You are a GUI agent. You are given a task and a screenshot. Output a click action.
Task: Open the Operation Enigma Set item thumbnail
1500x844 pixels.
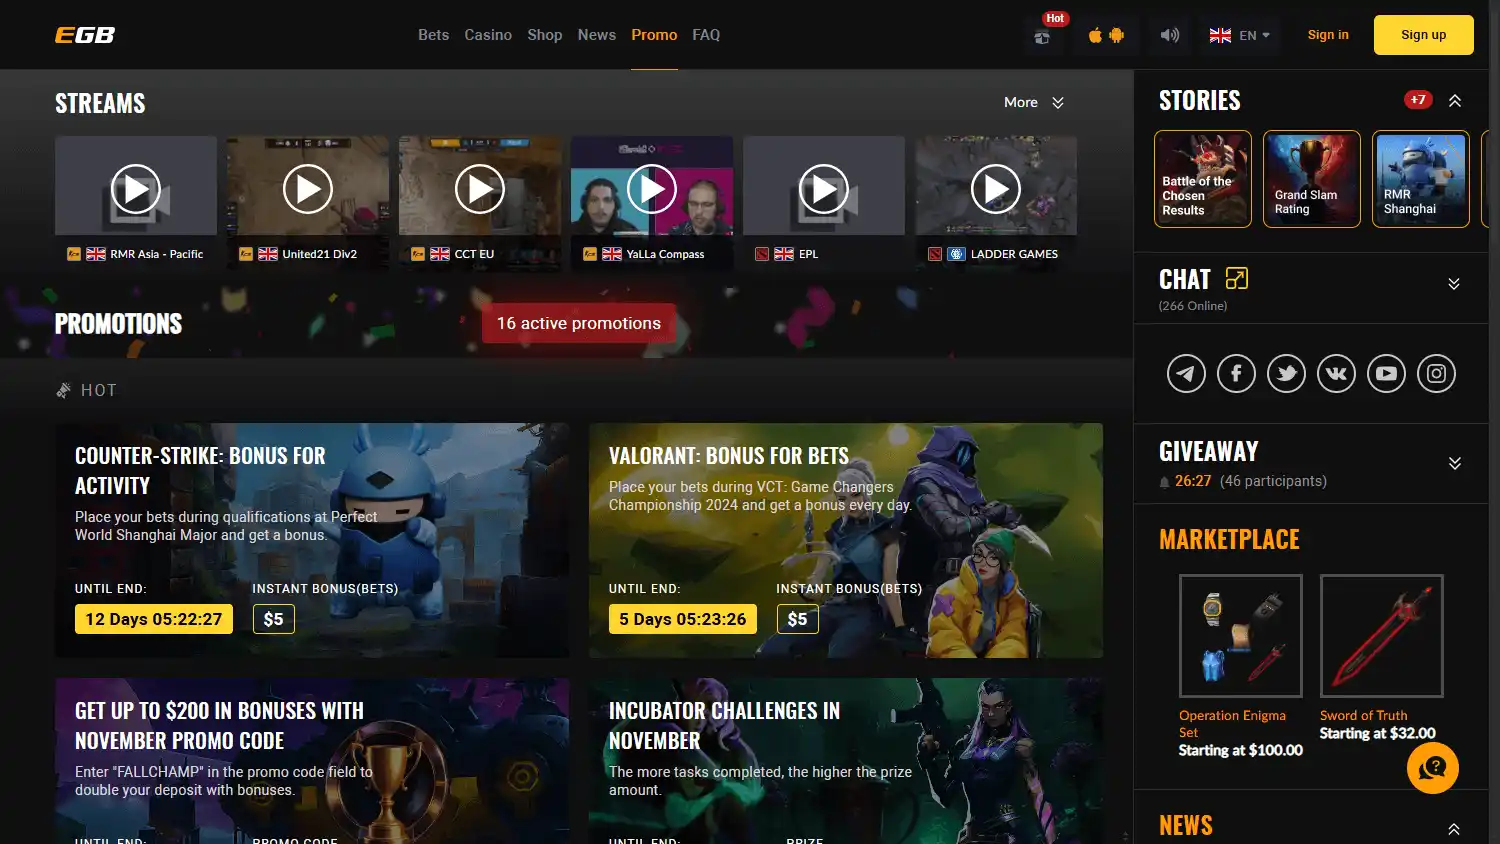pyautogui.click(x=1241, y=636)
